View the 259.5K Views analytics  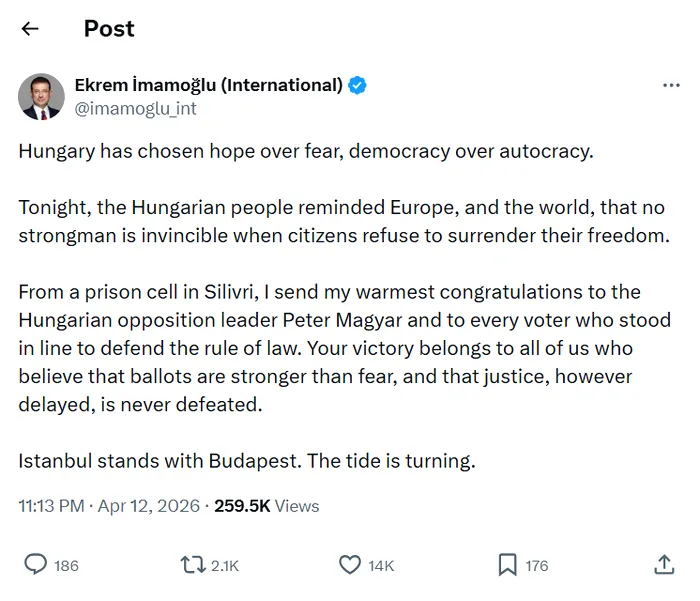[x=267, y=506]
